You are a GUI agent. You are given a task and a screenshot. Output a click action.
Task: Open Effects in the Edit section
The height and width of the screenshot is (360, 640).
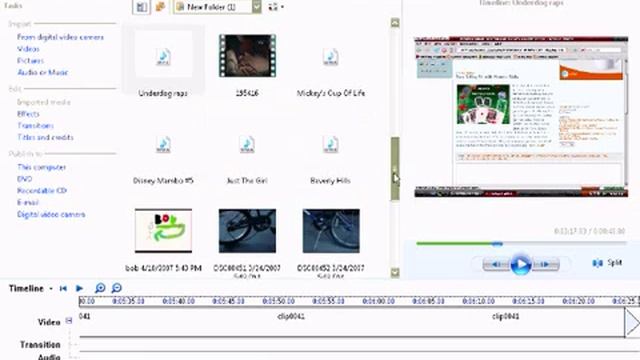pyautogui.click(x=28, y=114)
